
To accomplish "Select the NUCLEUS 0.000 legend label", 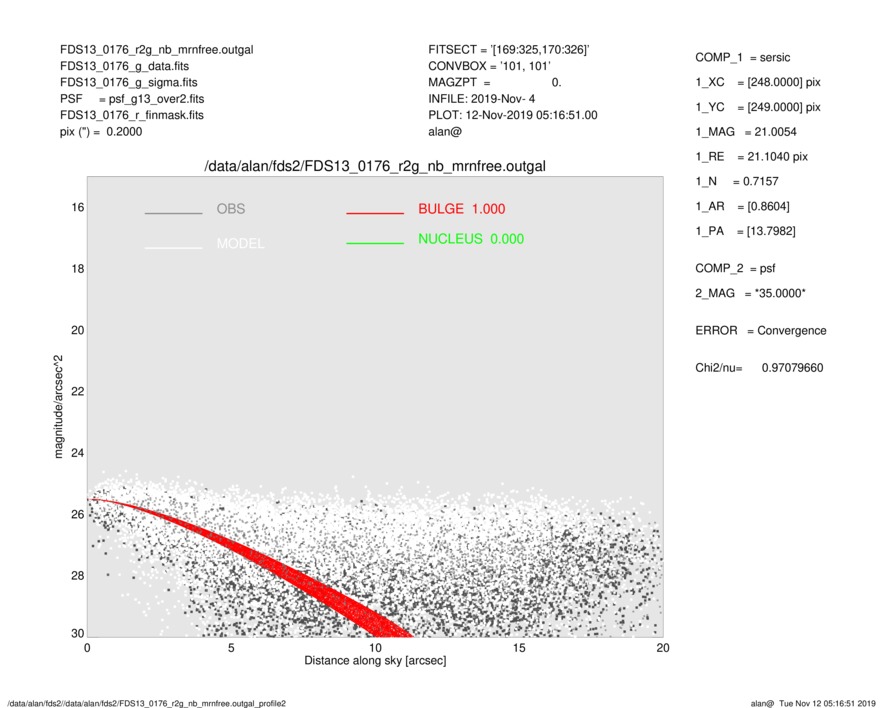I will pos(470,239).
